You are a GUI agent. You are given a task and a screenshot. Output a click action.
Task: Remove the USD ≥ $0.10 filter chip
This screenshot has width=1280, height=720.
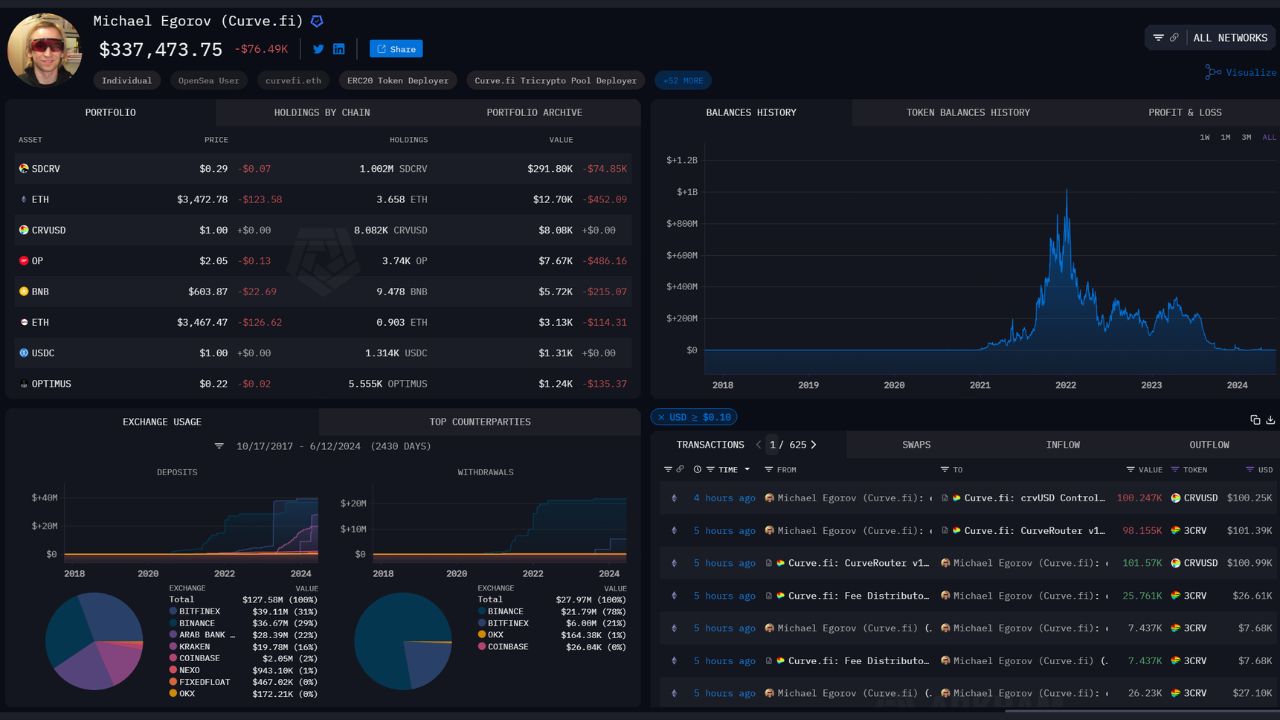pos(660,417)
